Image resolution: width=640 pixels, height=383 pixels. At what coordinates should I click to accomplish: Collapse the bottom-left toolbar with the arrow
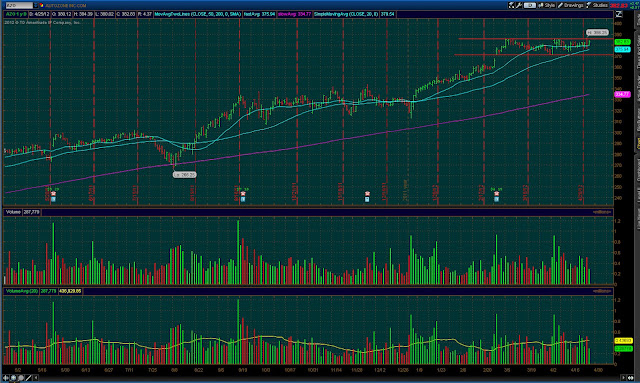coord(36,378)
